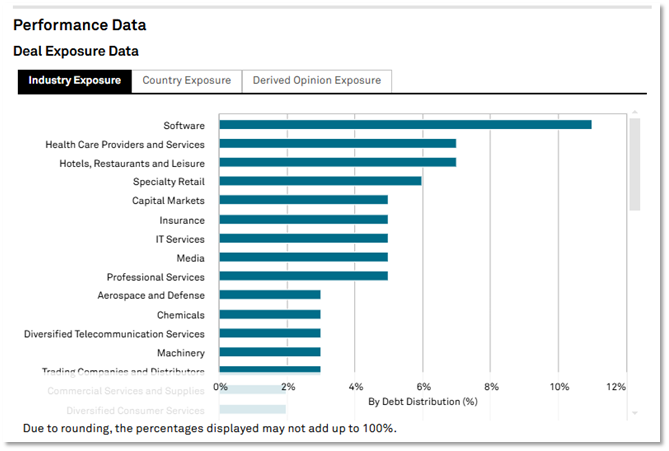
Task: Select the Hotels, Restaurants and Leisure bar
Action: (338, 163)
